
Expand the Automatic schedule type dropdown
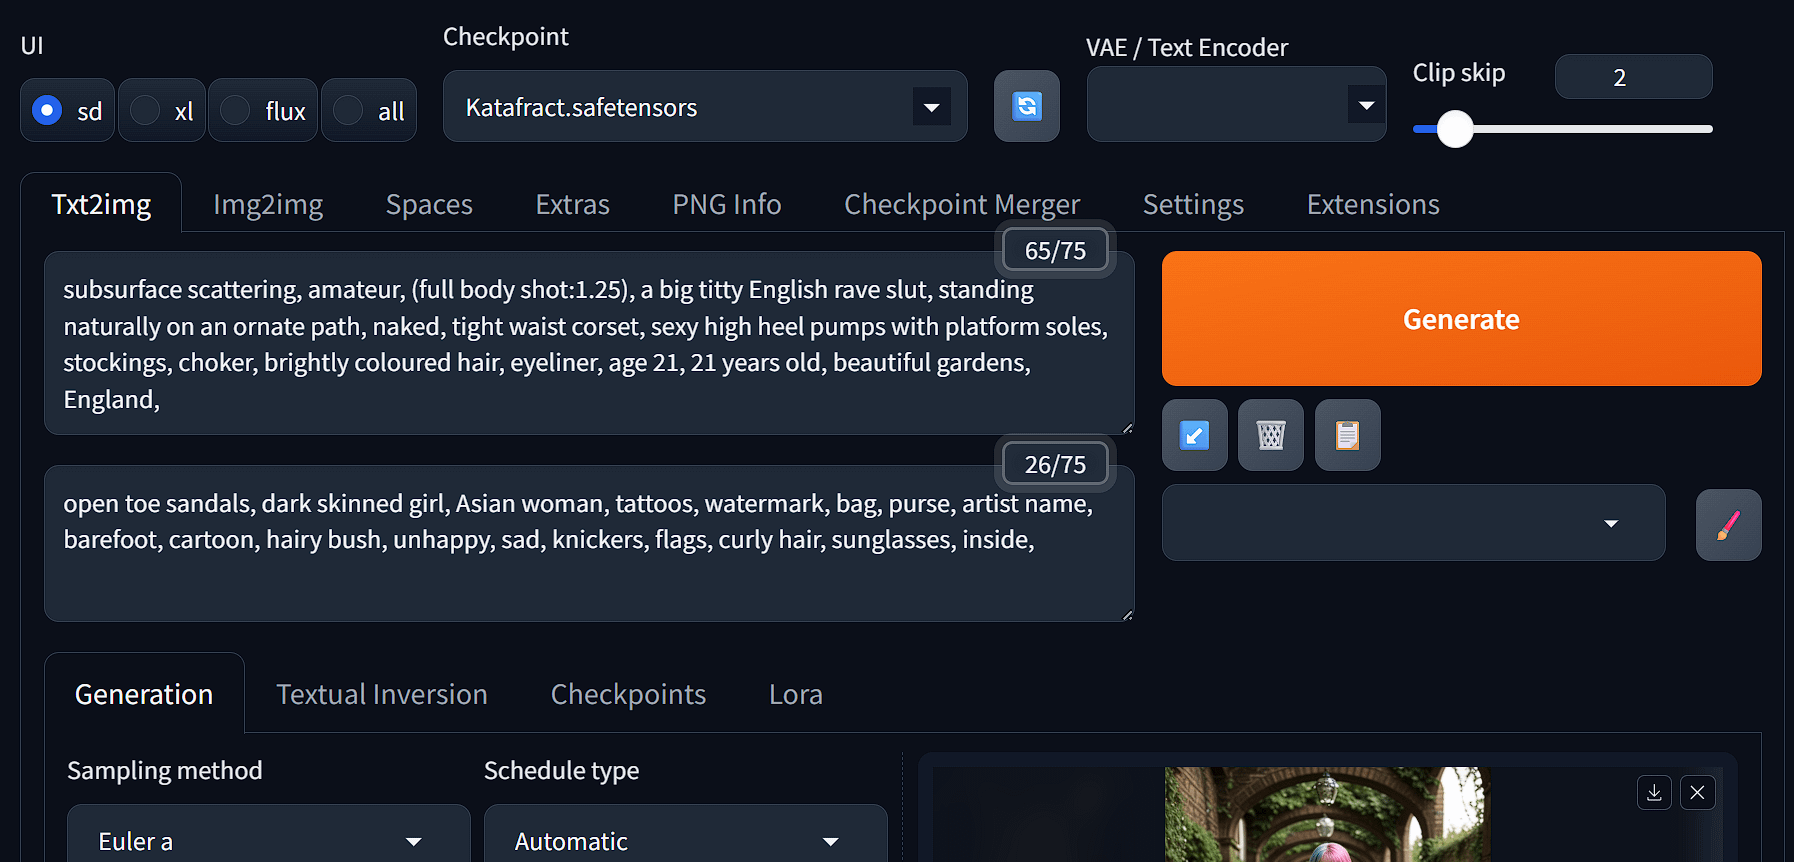[x=685, y=841]
